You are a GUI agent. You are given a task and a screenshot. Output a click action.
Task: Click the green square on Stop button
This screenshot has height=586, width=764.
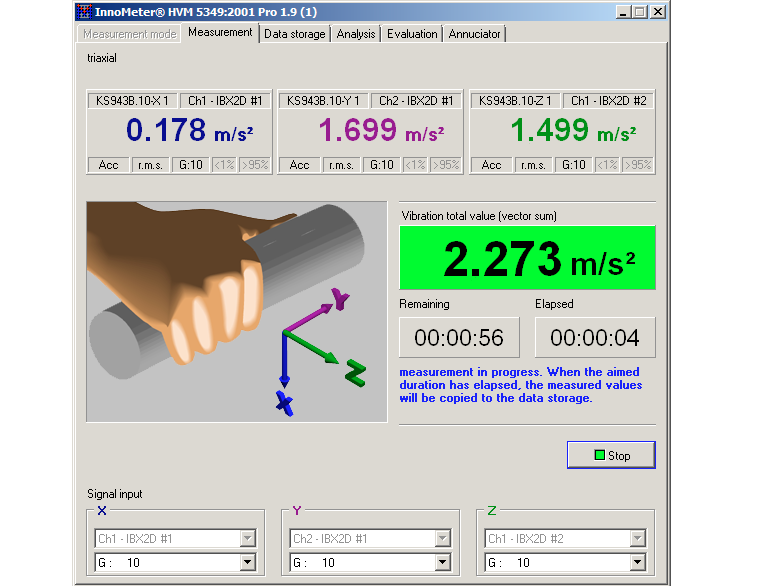(x=599, y=455)
